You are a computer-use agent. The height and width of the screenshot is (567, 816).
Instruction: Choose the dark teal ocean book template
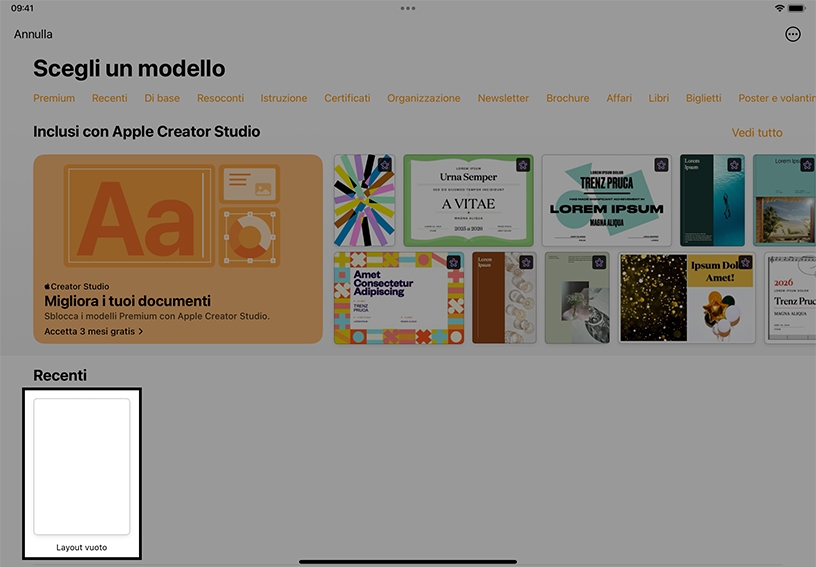712,200
